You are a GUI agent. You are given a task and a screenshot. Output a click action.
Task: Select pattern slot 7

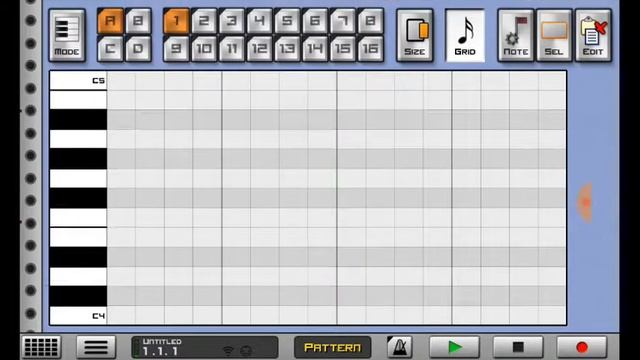[x=343, y=21]
